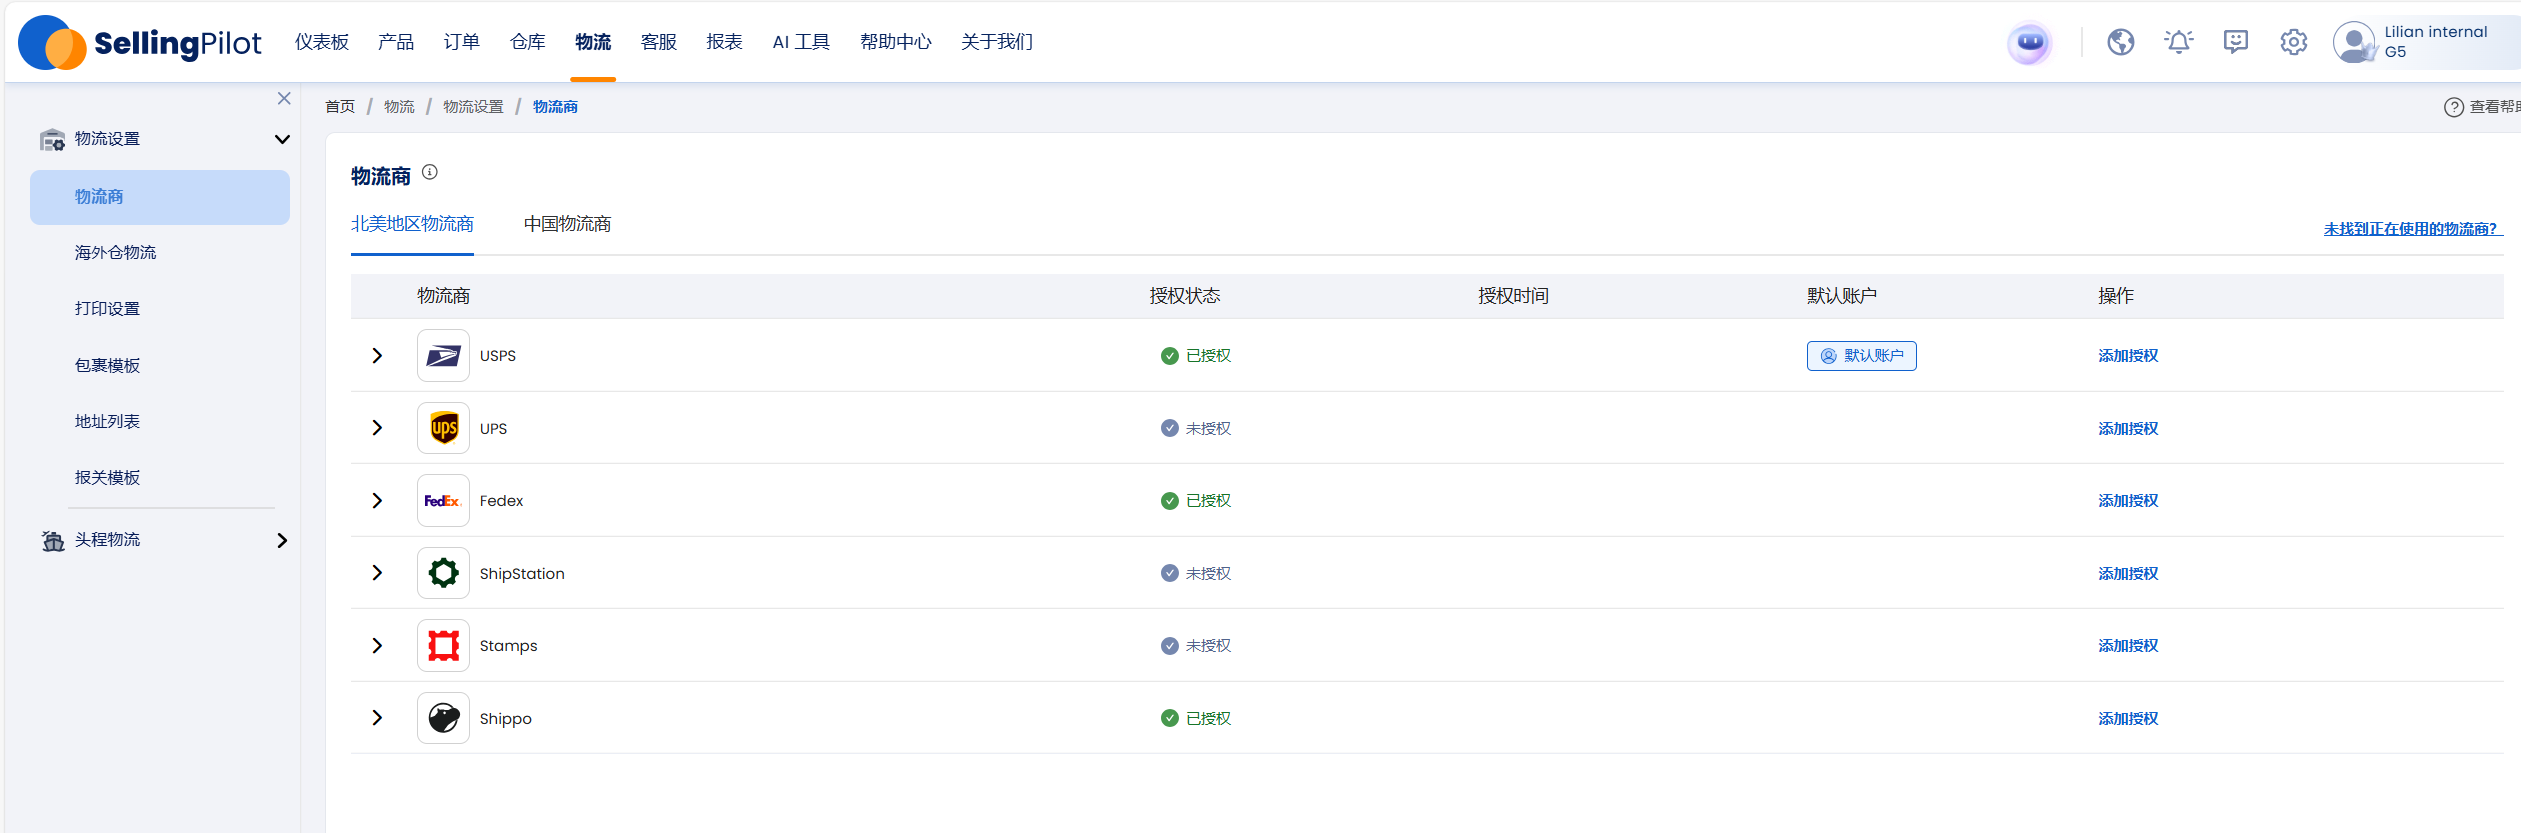Open the feedback message icon
2521x833 pixels.
click(2235, 42)
